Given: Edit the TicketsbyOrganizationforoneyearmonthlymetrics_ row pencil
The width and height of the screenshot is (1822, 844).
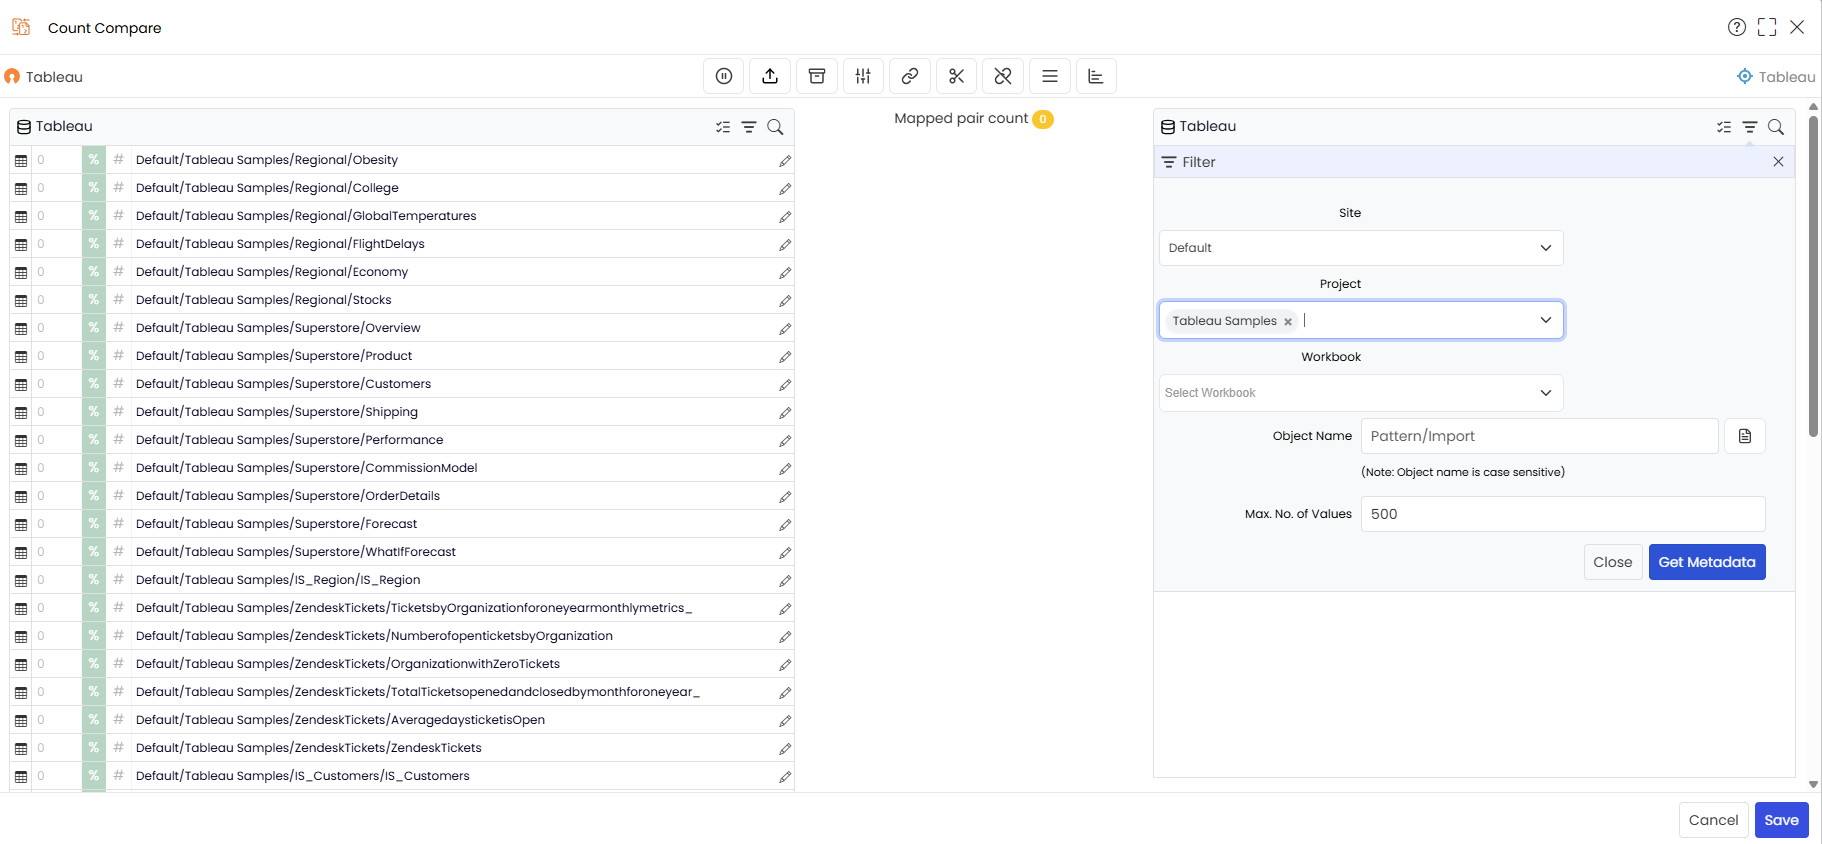Looking at the screenshot, I should (x=785, y=608).
